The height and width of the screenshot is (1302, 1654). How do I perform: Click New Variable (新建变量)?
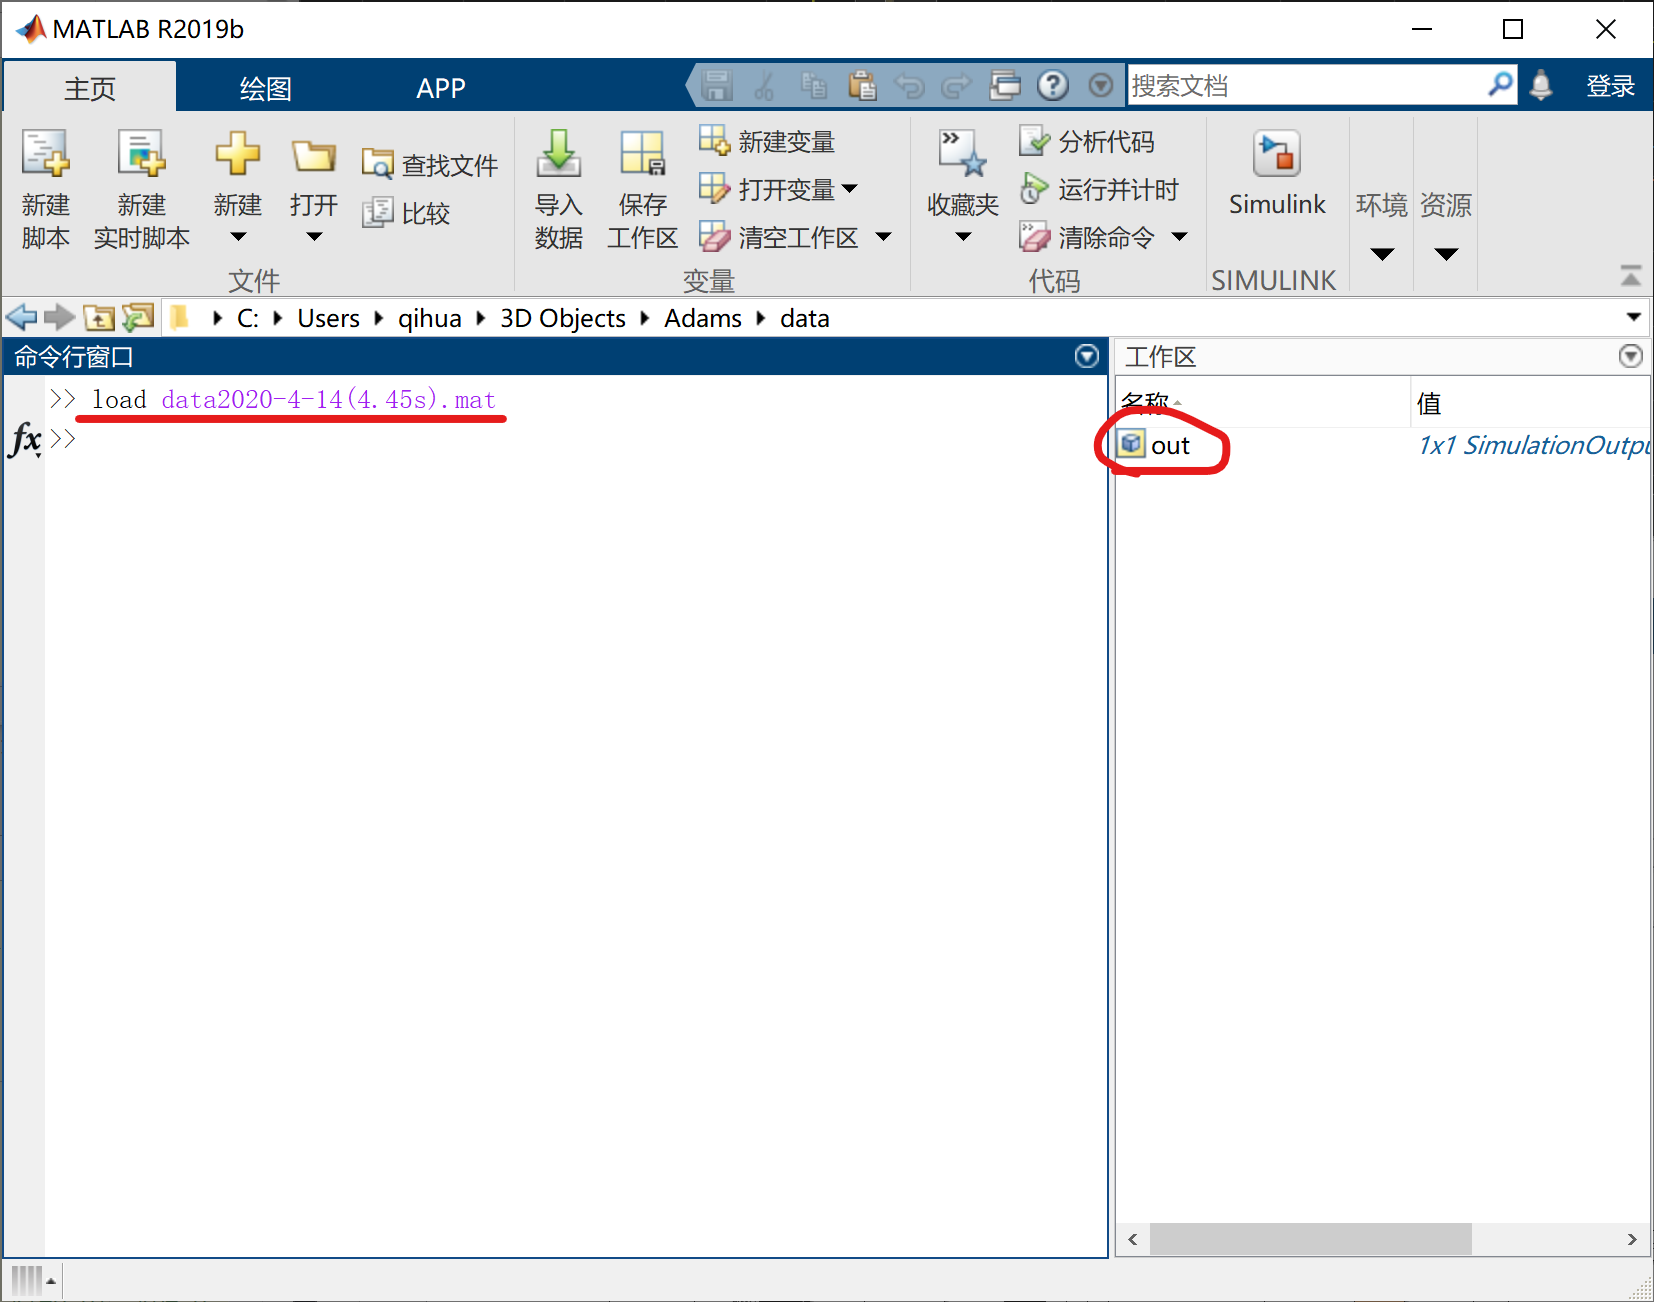point(767,141)
